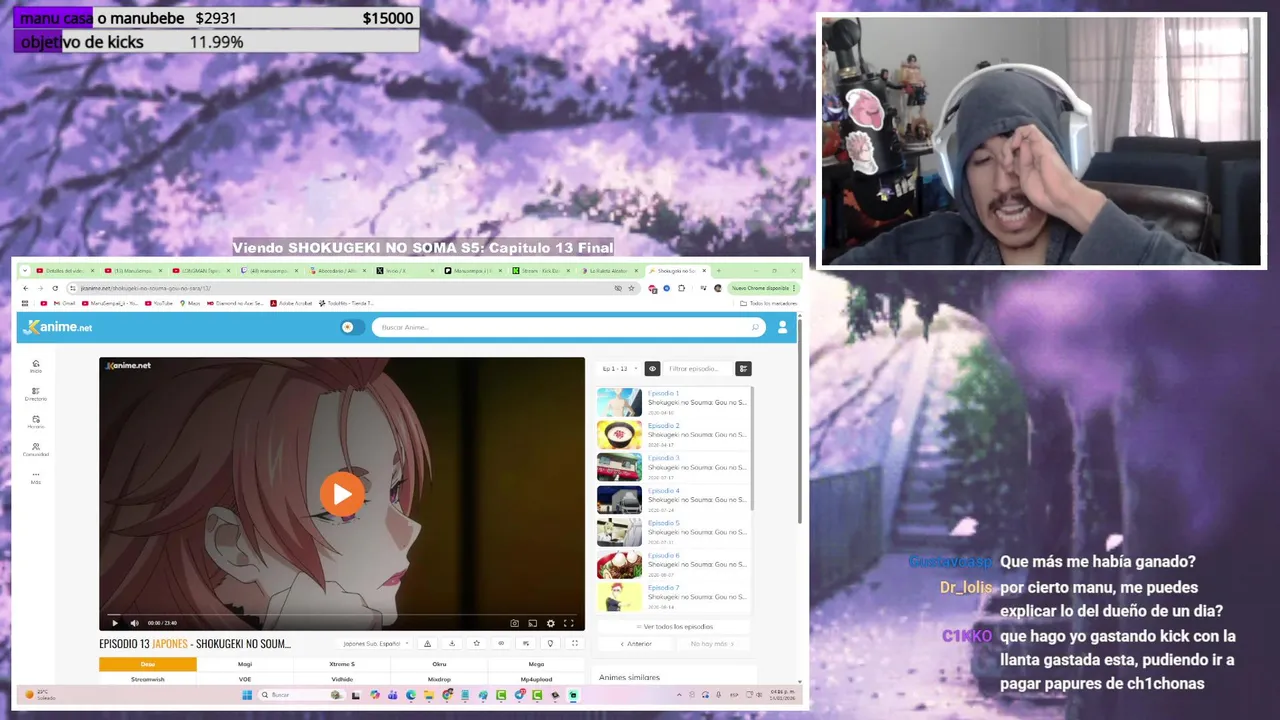Click the magnifier icon in the anime search bar
The height and width of the screenshot is (720, 1280).
point(755,327)
